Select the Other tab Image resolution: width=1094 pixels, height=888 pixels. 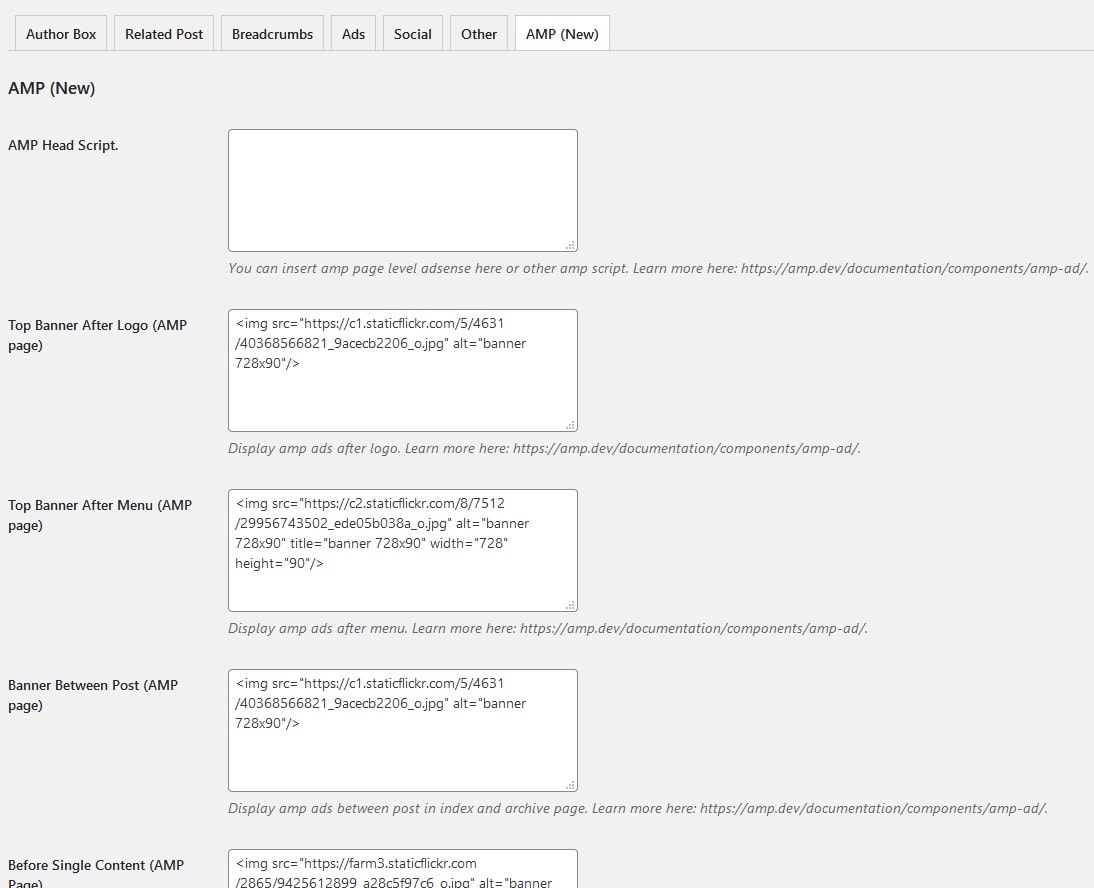pos(478,33)
